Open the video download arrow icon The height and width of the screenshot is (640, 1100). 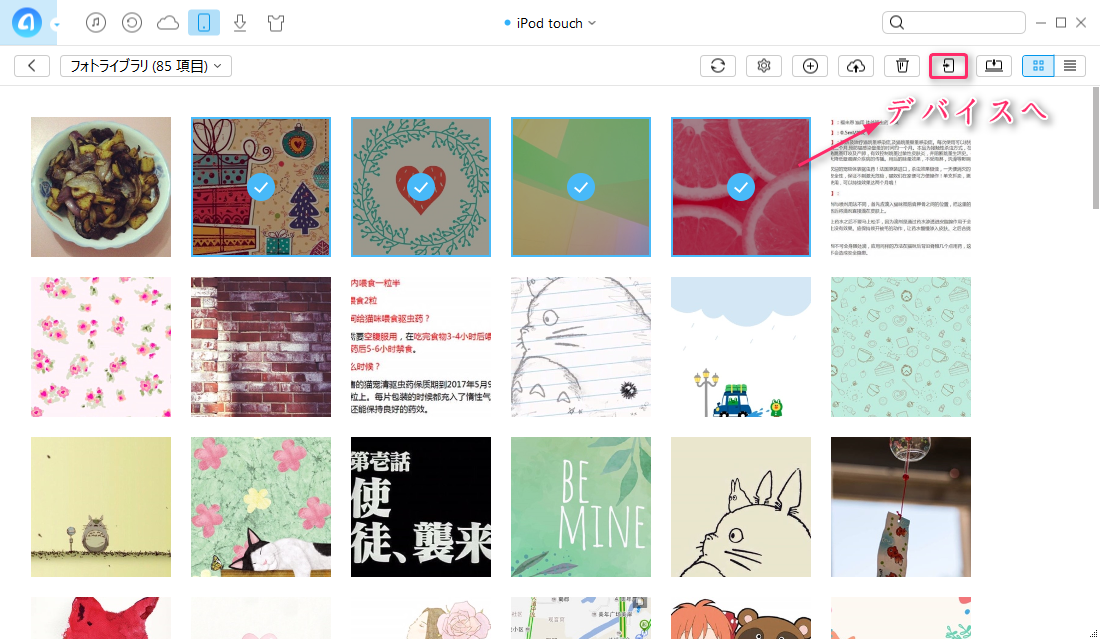[240, 22]
